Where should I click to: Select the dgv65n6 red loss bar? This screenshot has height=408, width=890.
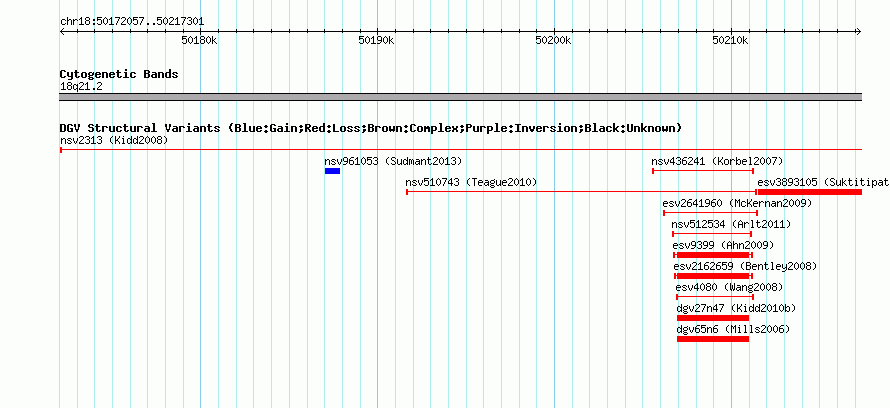[713, 339]
